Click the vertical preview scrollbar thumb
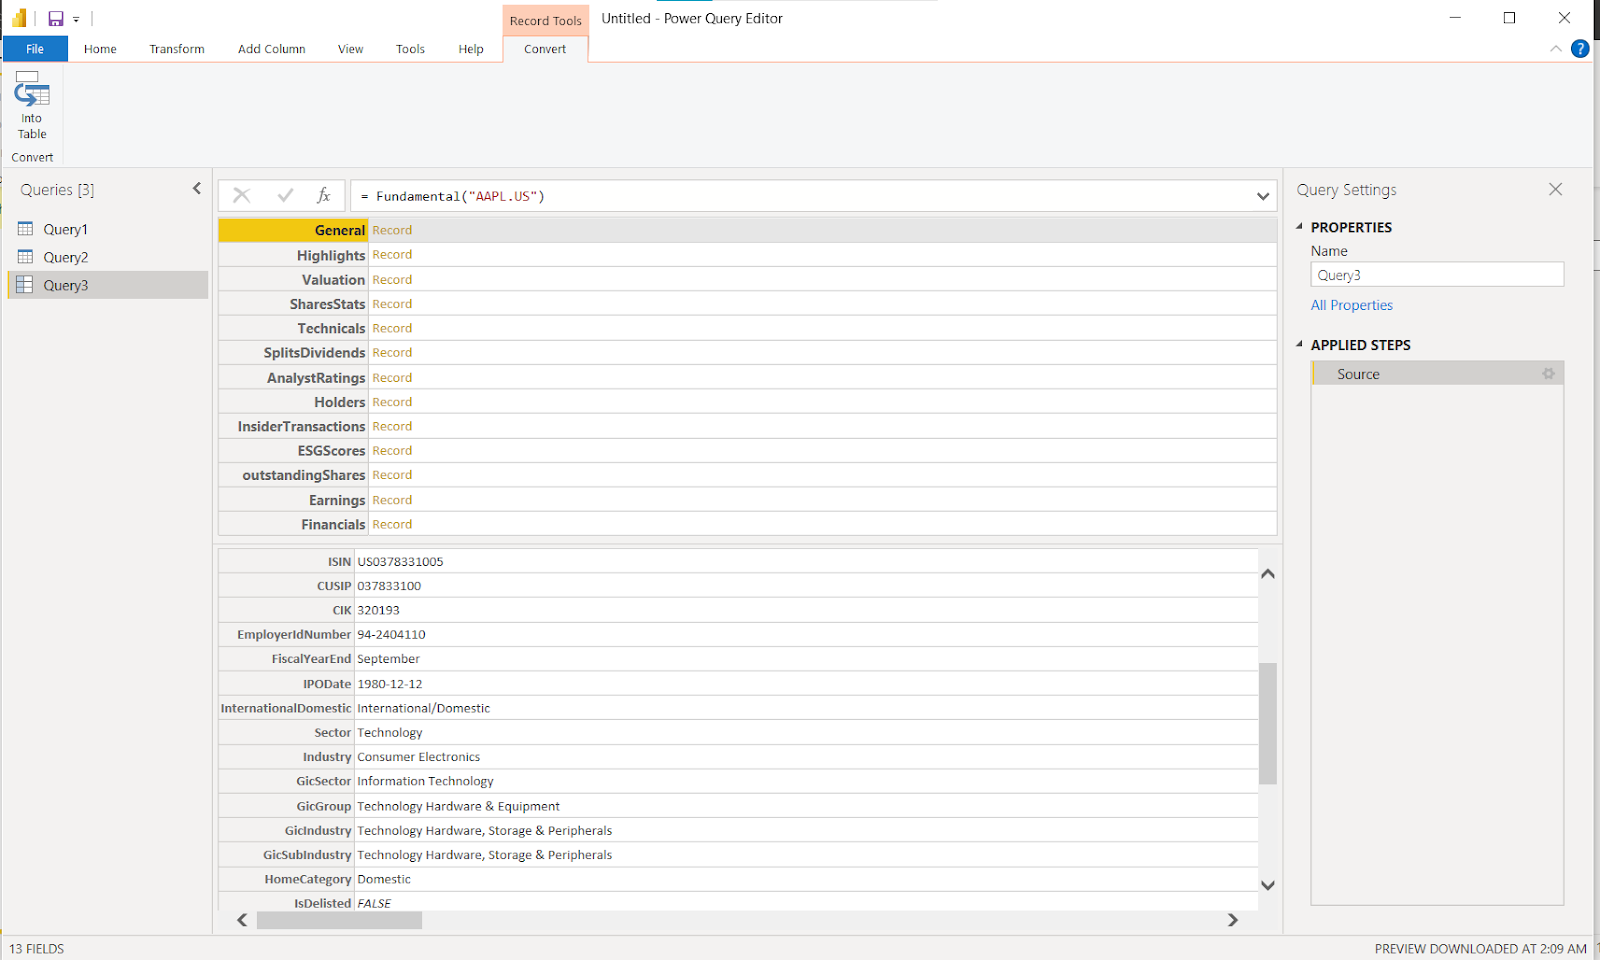Screen dimensions: 1600x960 click(1268, 723)
